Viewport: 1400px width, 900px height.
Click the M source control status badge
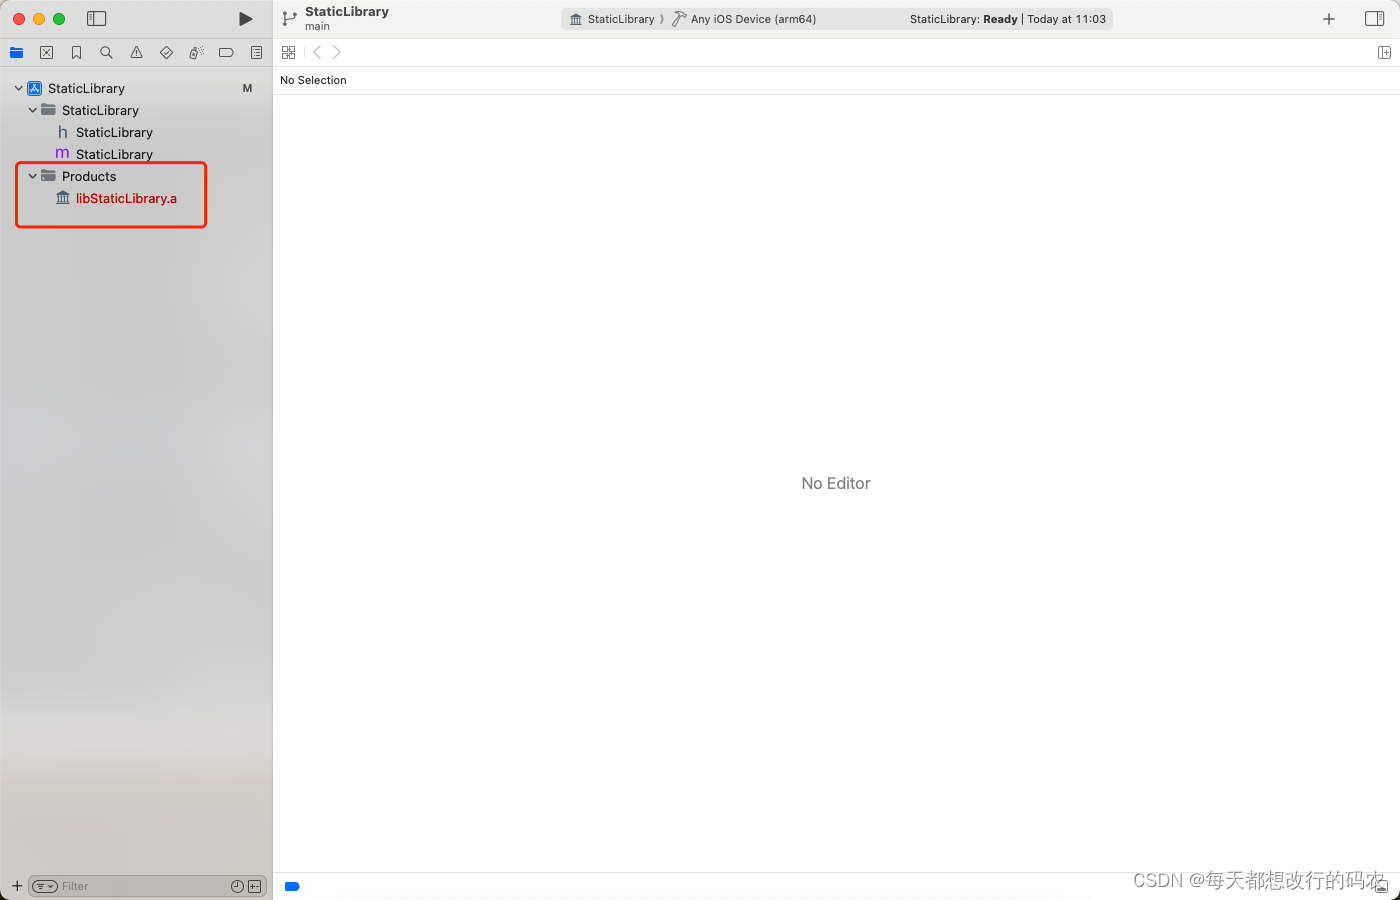pos(247,88)
